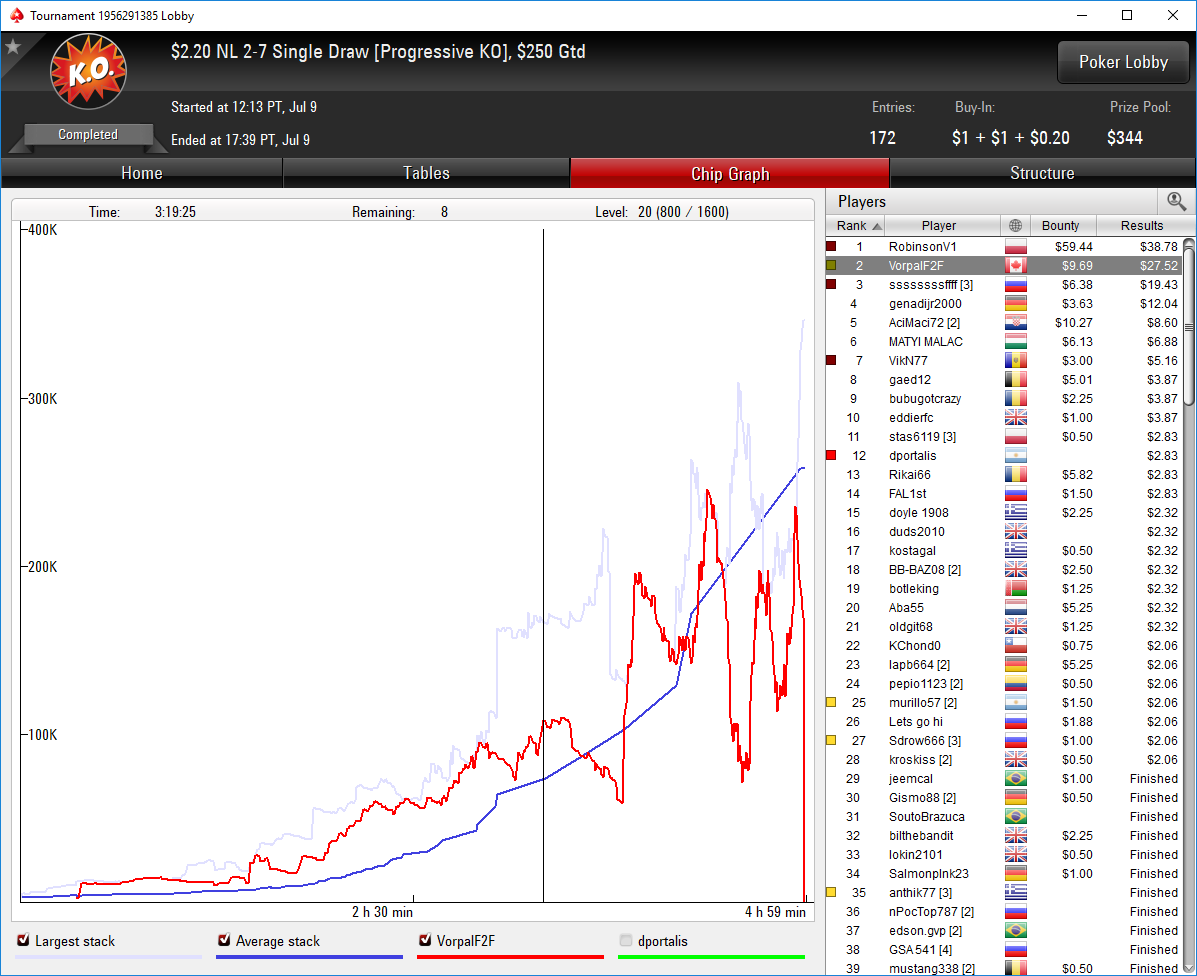Select player dportalis in the list
The image size is (1197, 976).
point(1004,456)
